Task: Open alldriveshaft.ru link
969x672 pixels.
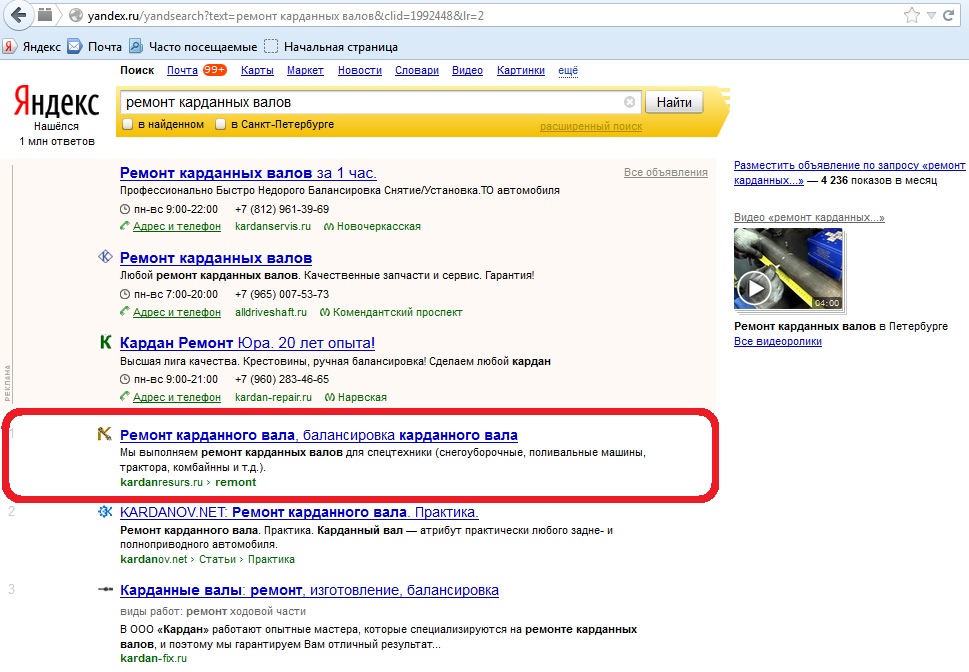Action: click(271, 312)
